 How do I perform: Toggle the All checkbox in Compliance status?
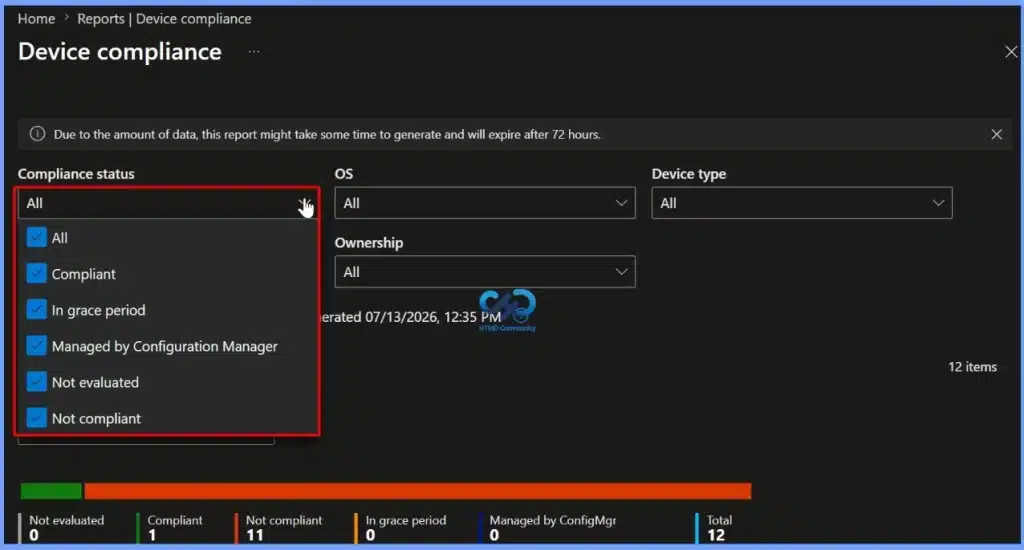click(37, 237)
